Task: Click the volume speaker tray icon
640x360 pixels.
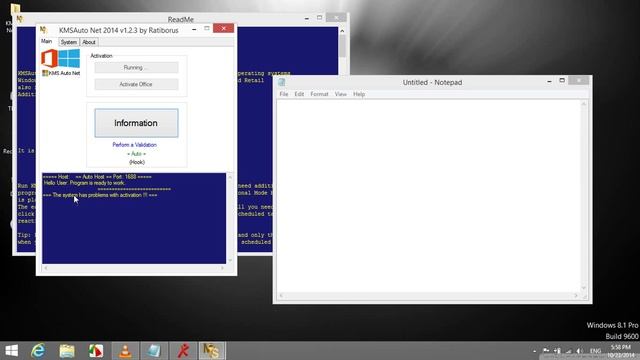Action: [x=579, y=351]
